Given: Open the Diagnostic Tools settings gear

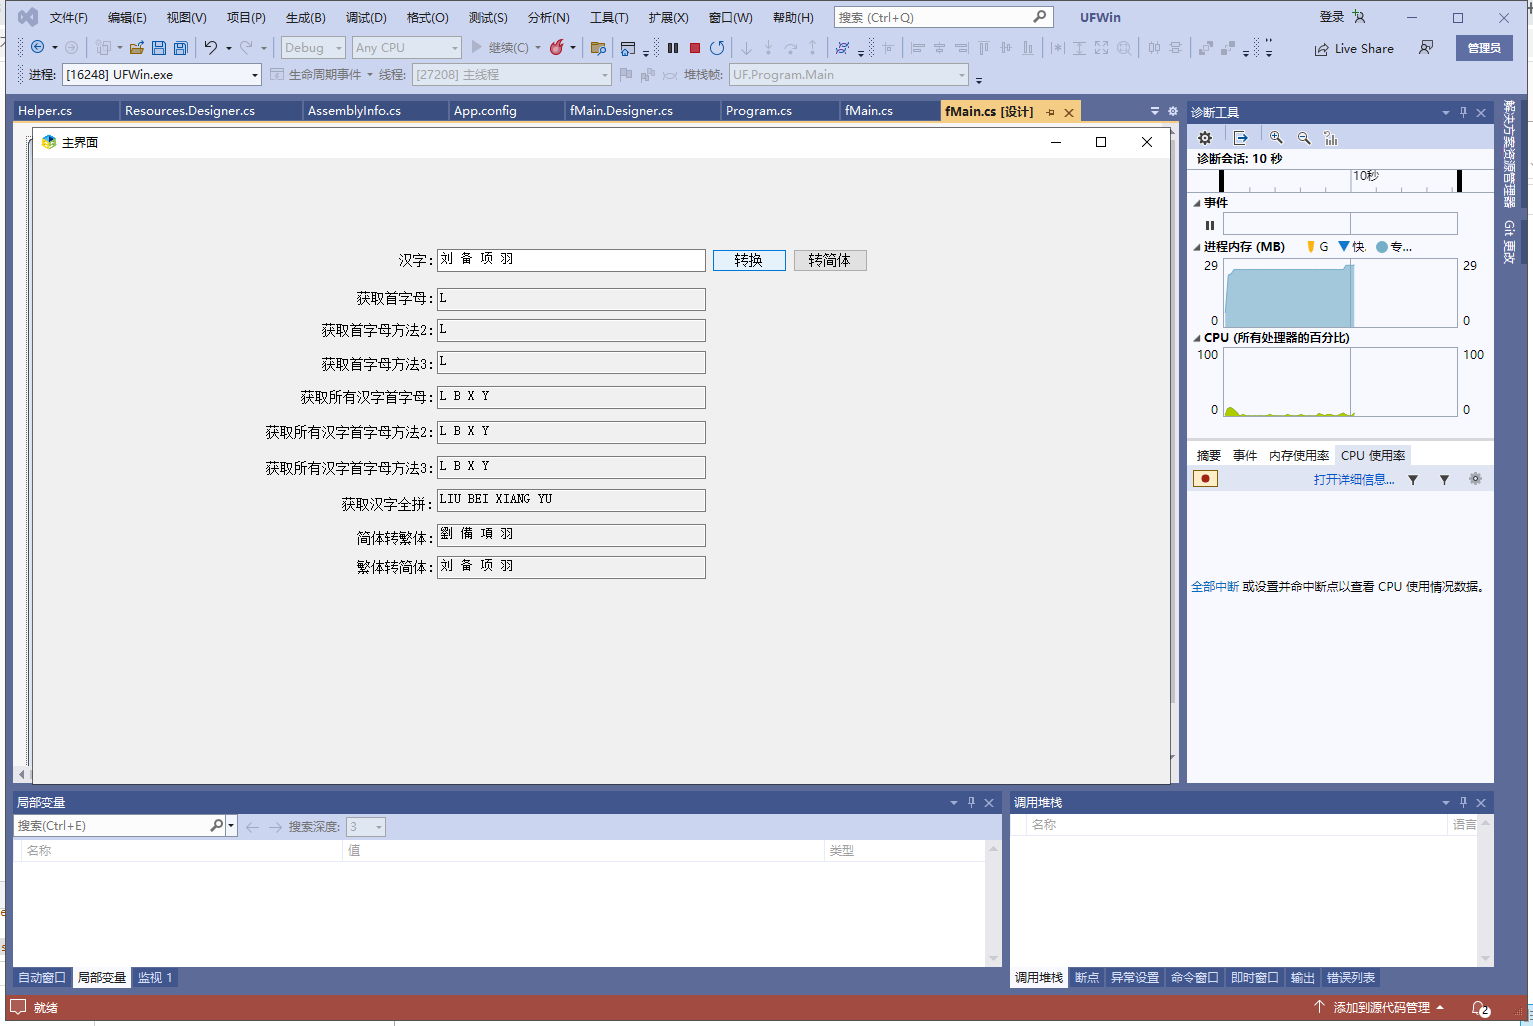Looking at the screenshot, I should [x=1205, y=138].
